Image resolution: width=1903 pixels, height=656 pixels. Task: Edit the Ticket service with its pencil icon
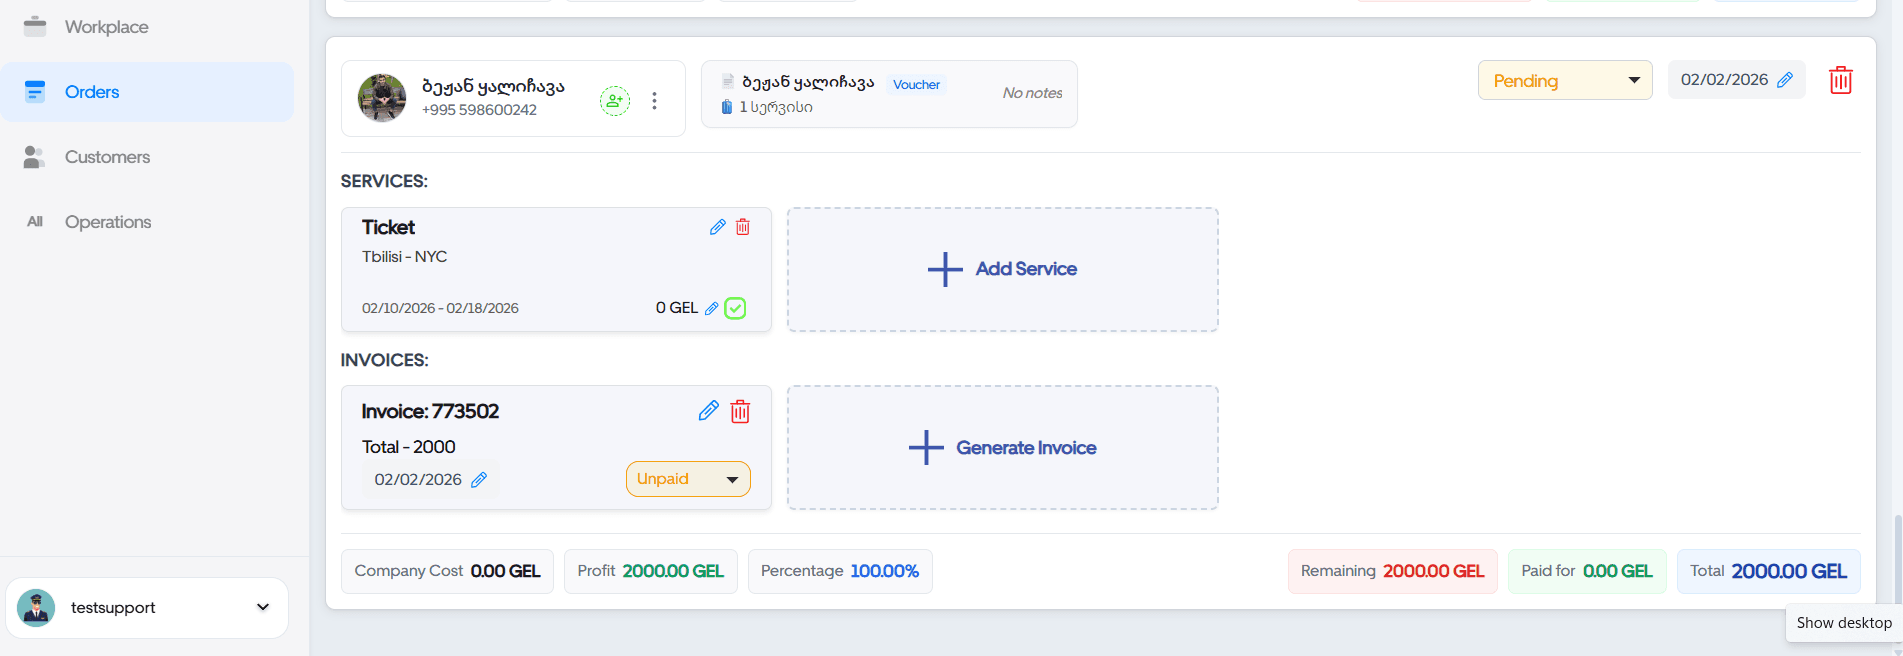tap(717, 227)
